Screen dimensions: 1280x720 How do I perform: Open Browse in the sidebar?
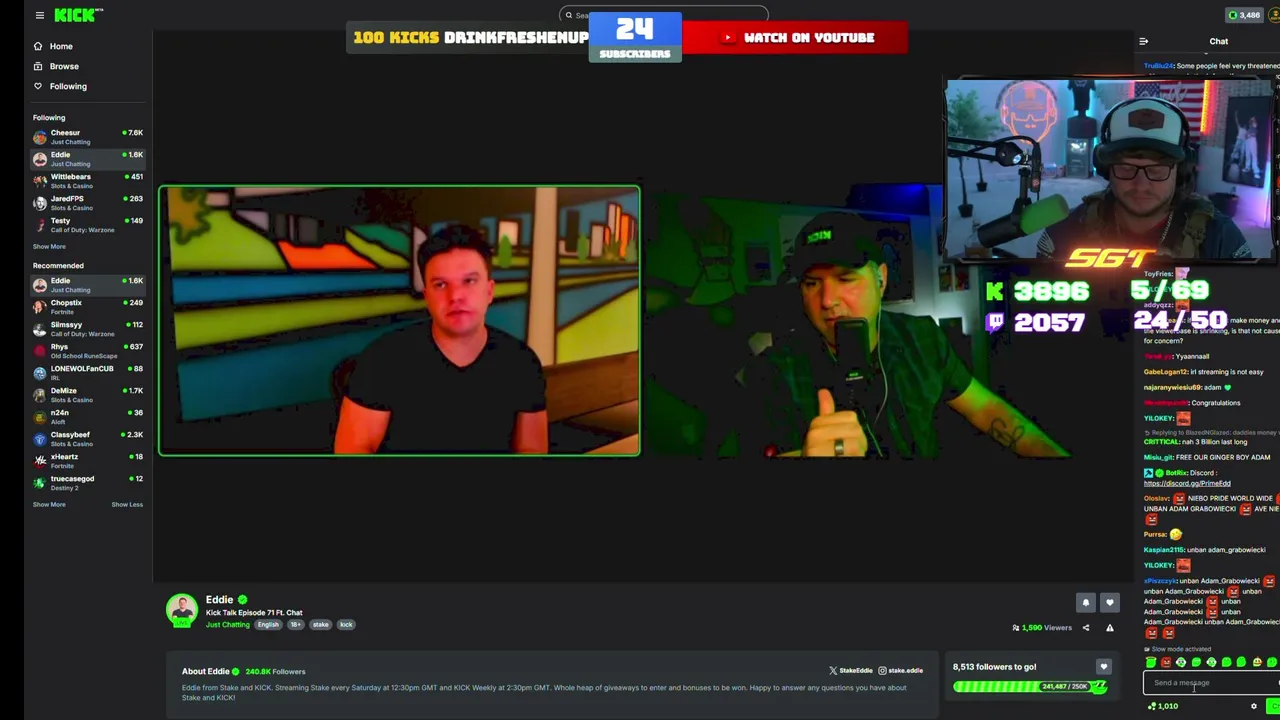coord(64,66)
